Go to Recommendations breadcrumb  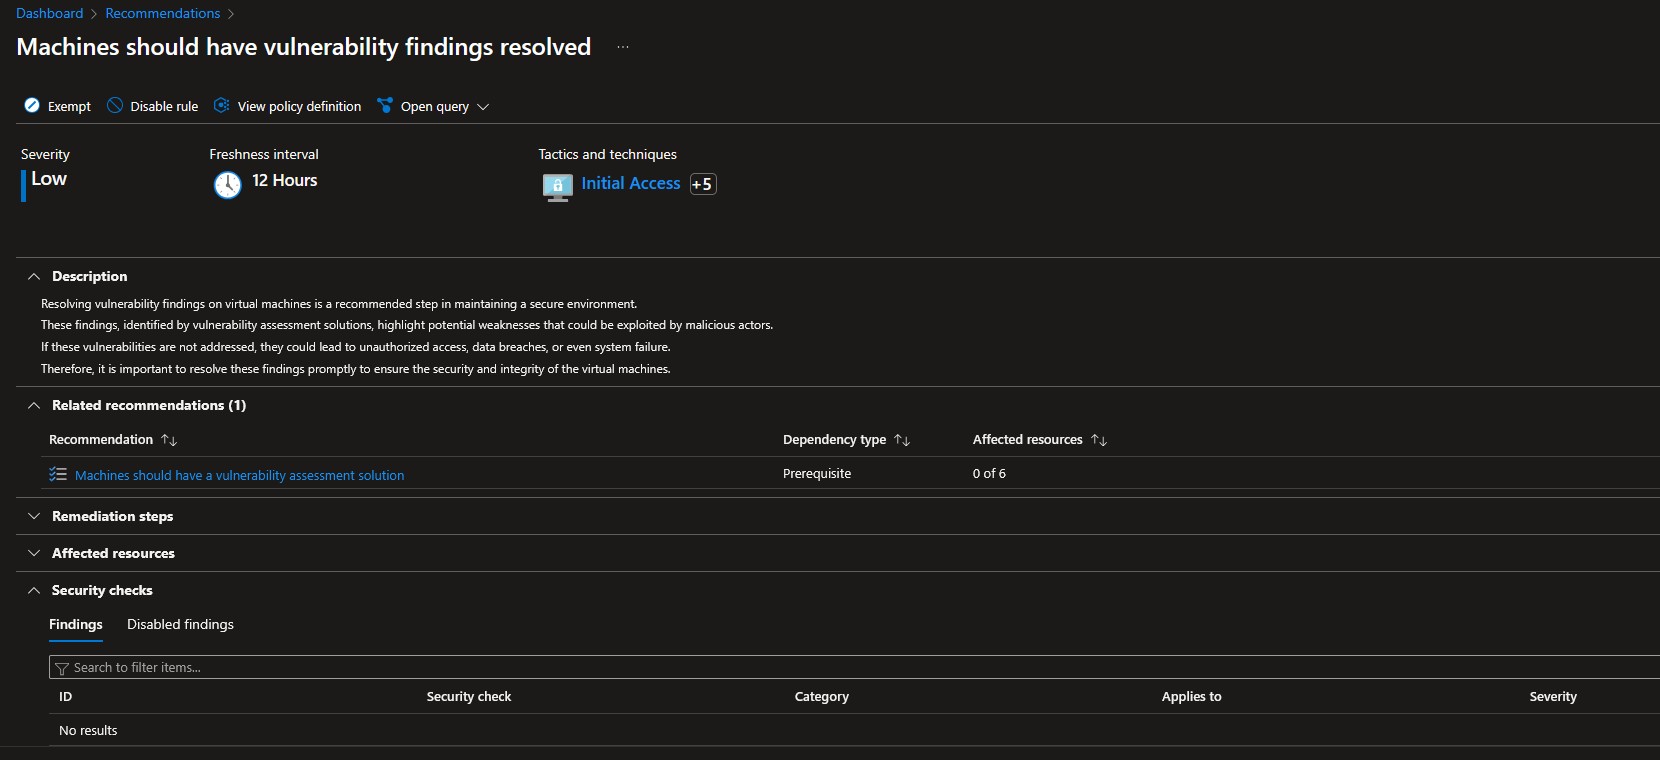[163, 13]
